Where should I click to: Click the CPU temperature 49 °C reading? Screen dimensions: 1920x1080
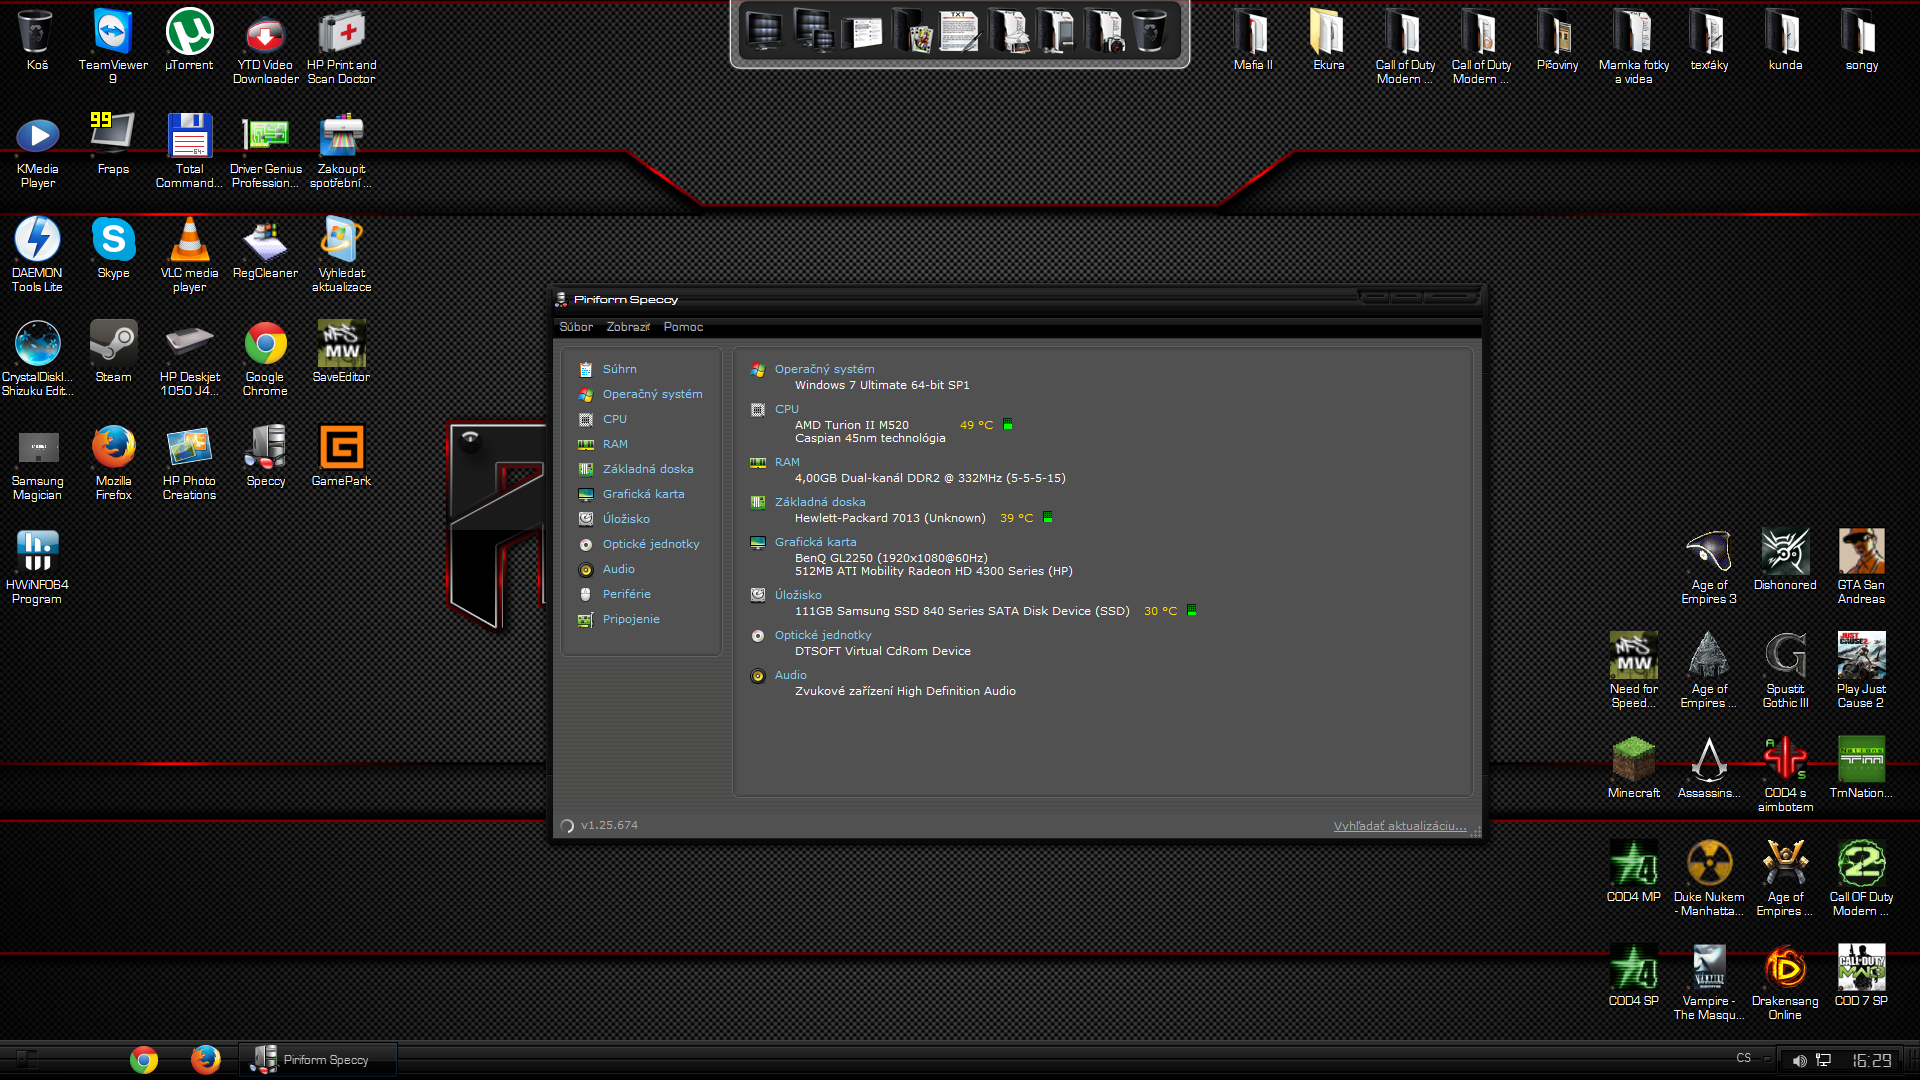pyautogui.click(x=976, y=425)
